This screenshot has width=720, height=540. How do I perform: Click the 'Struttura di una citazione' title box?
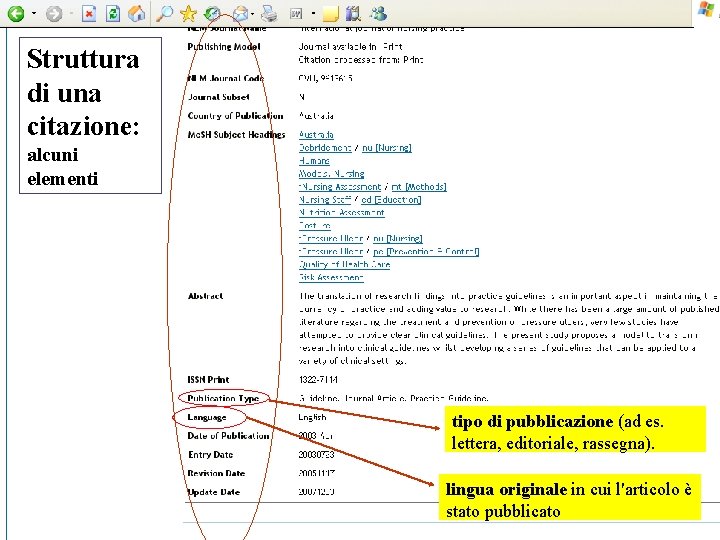(x=90, y=115)
